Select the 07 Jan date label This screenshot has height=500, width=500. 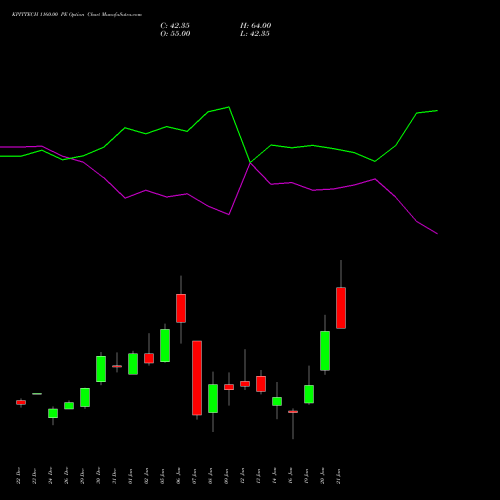(x=195, y=476)
